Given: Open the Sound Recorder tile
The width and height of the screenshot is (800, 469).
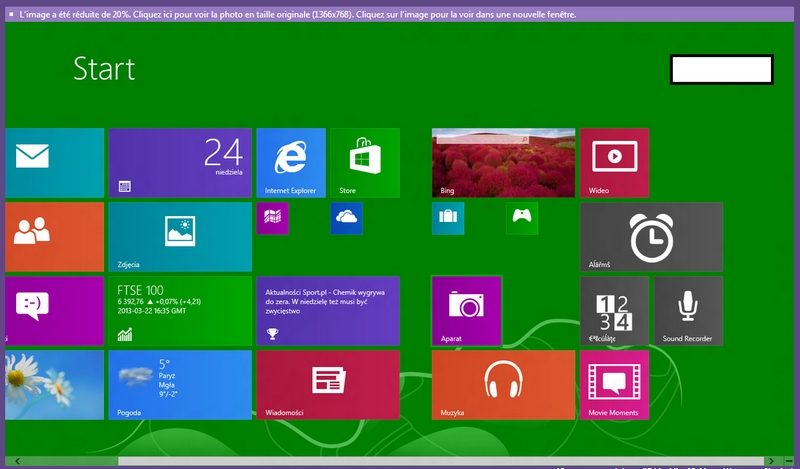Looking at the screenshot, I should point(687,310).
